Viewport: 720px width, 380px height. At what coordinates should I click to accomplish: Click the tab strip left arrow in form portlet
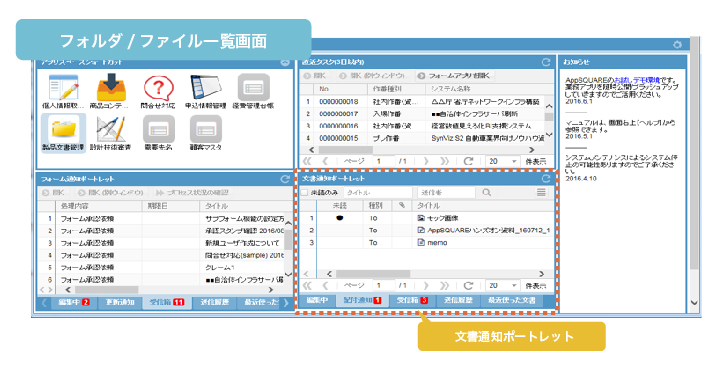[45, 302]
